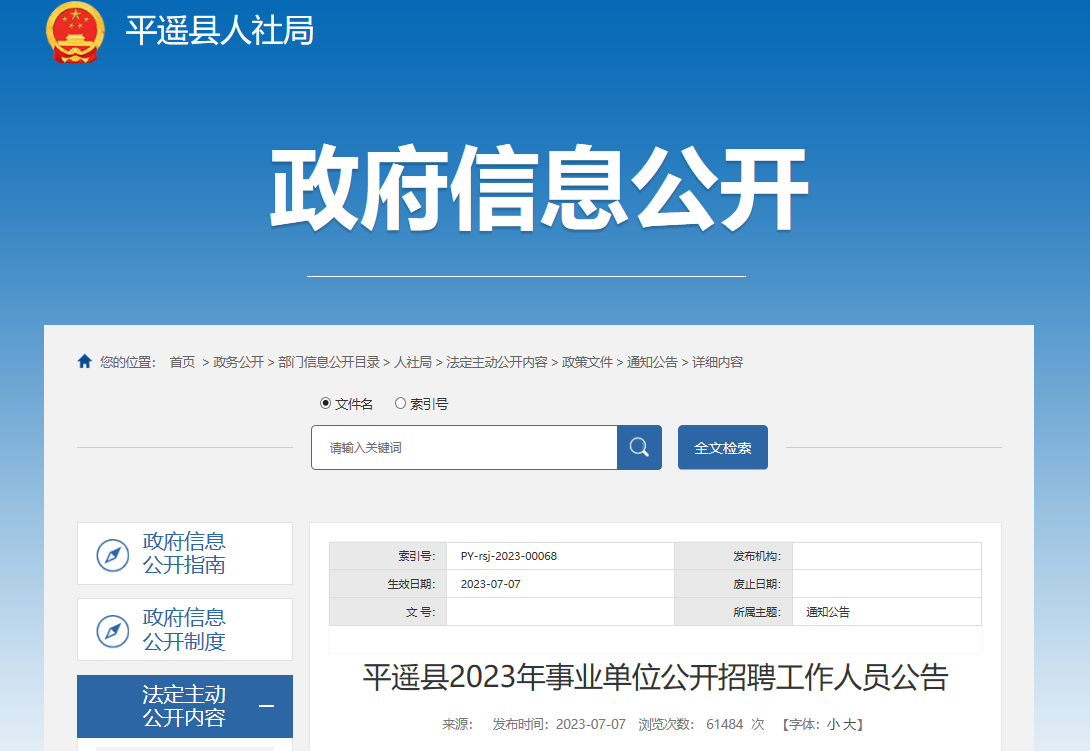1090x751 pixels.
Task: Open 通知公告 breadcrumb link
Action: pos(652,362)
